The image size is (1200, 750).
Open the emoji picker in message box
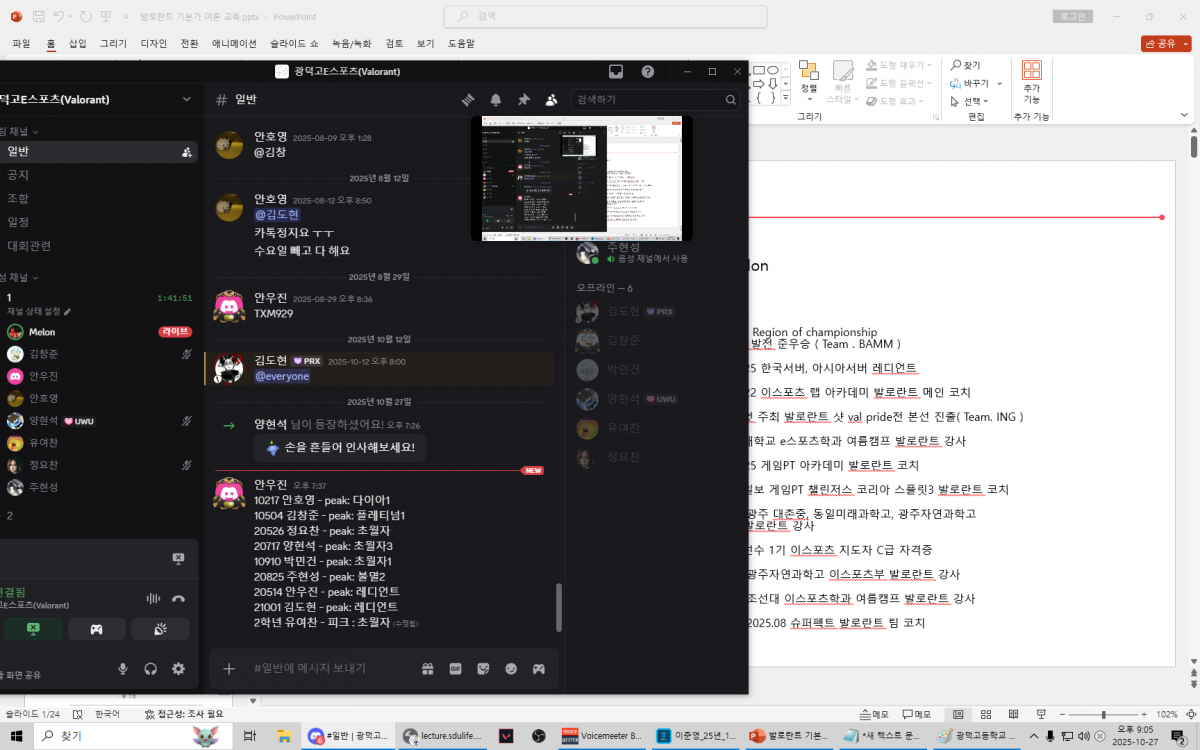pyautogui.click(x=511, y=669)
